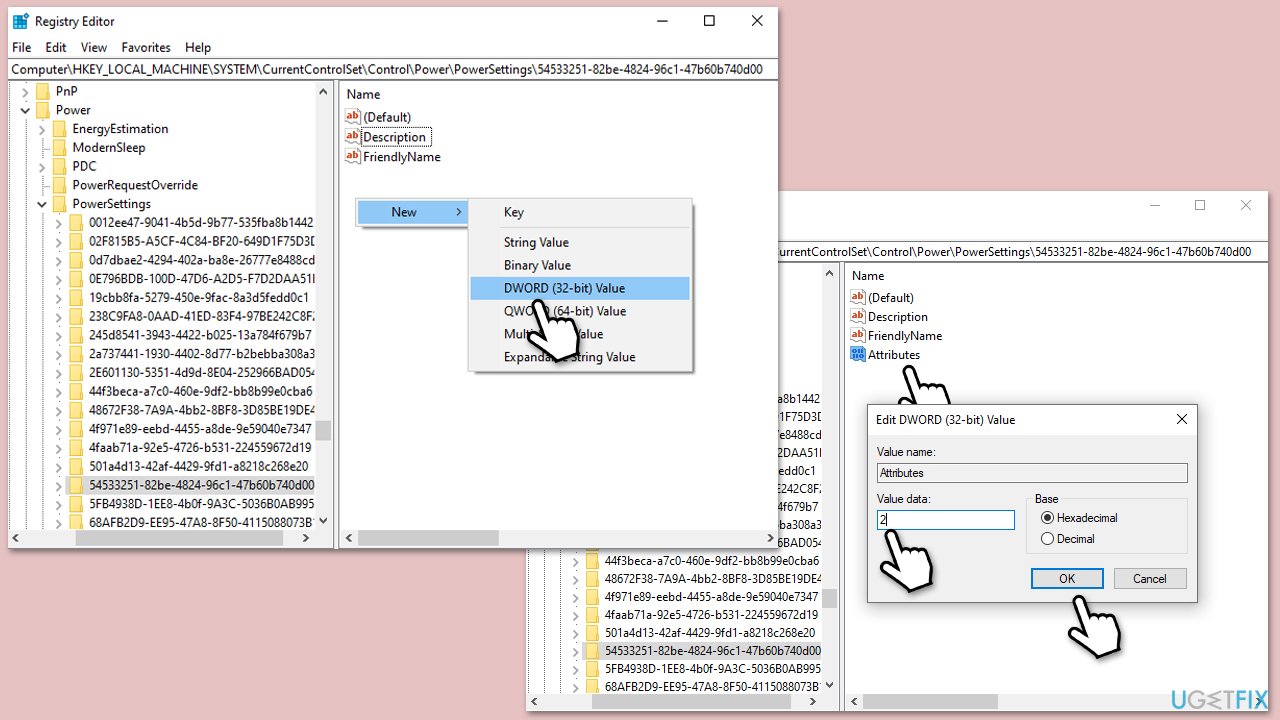Select the EnergyEstimation folder icon
This screenshot has height=720, width=1280.
(x=59, y=129)
